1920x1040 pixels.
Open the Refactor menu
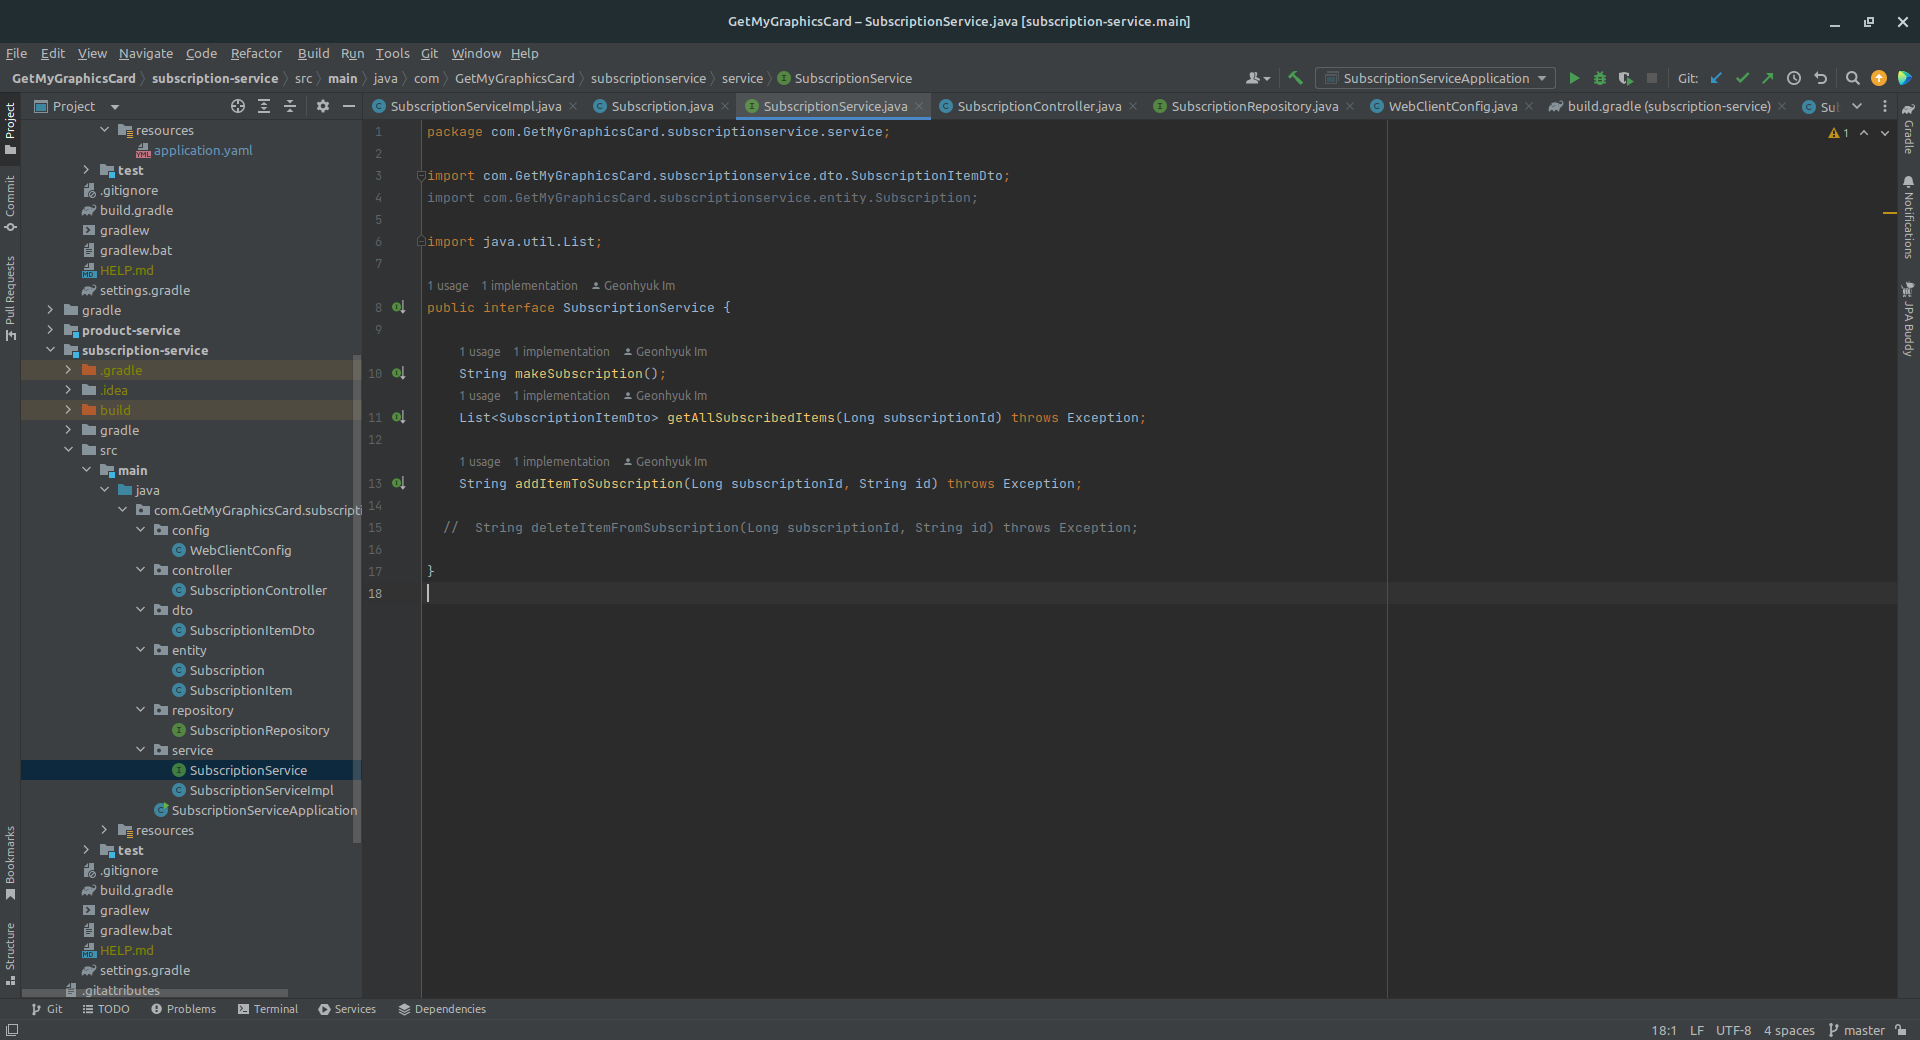click(256, 53)
